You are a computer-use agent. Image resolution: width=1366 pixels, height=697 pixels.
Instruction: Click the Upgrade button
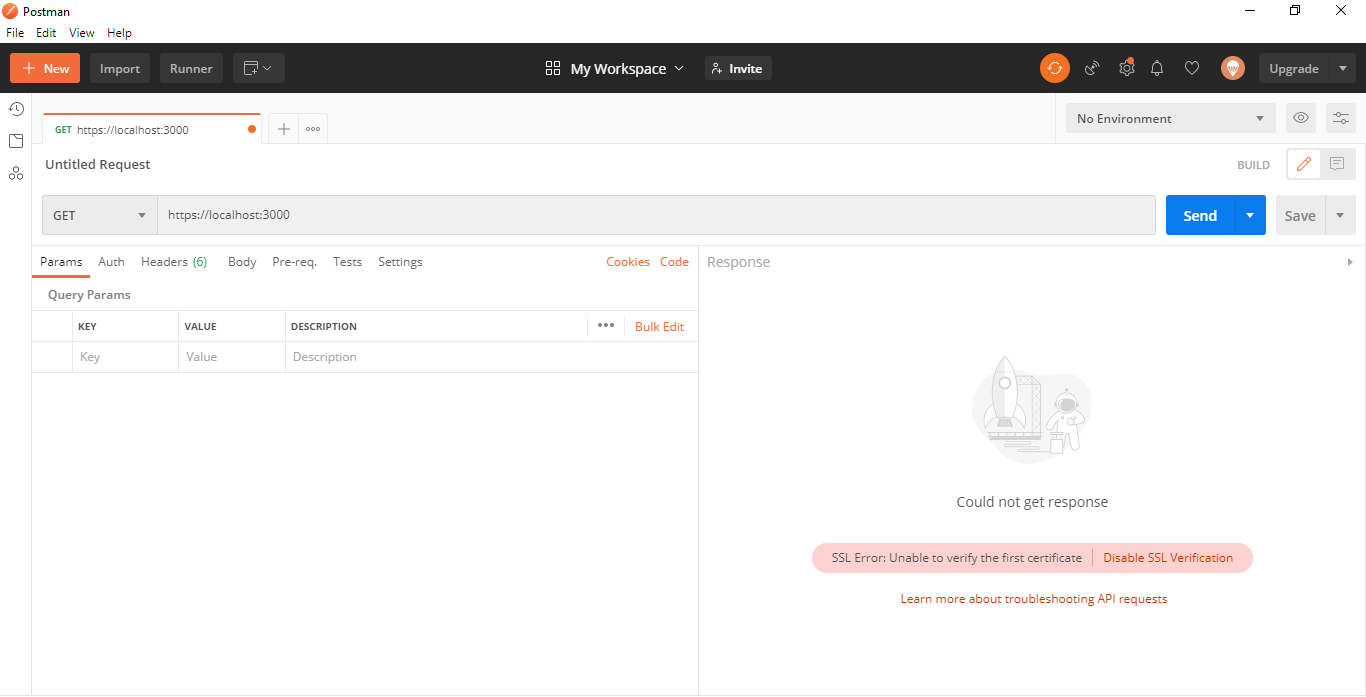(x=1294, y=68)
